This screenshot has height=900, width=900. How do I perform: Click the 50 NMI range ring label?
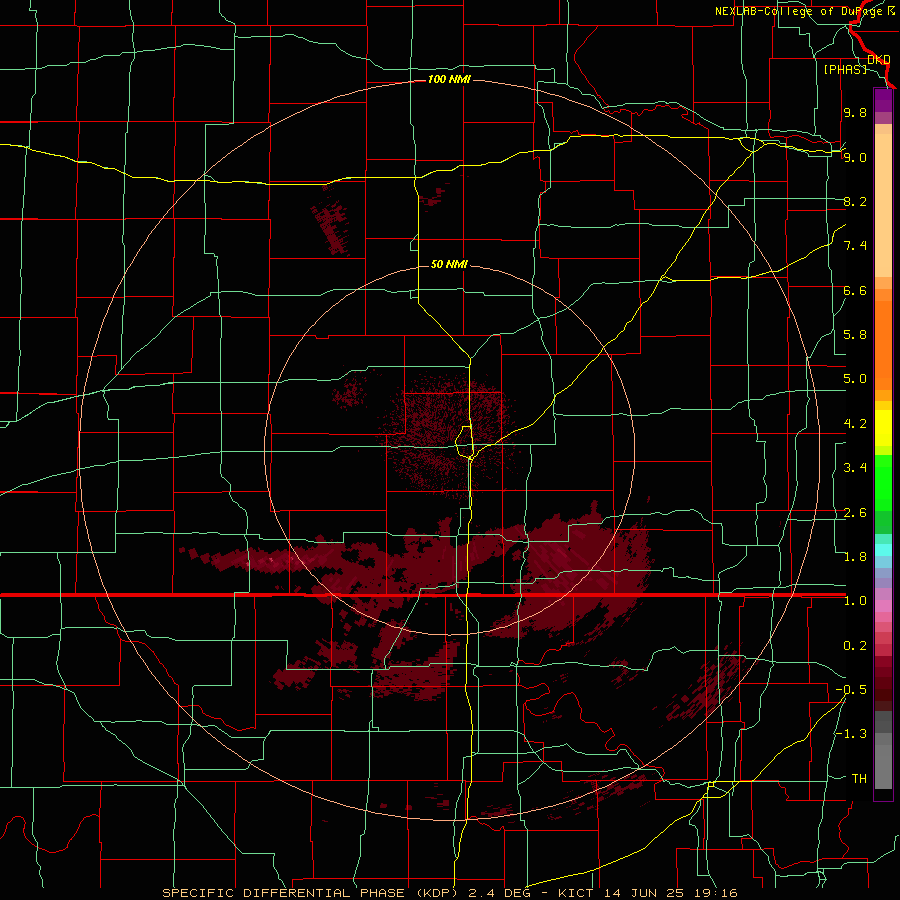[x=449, y=264]
